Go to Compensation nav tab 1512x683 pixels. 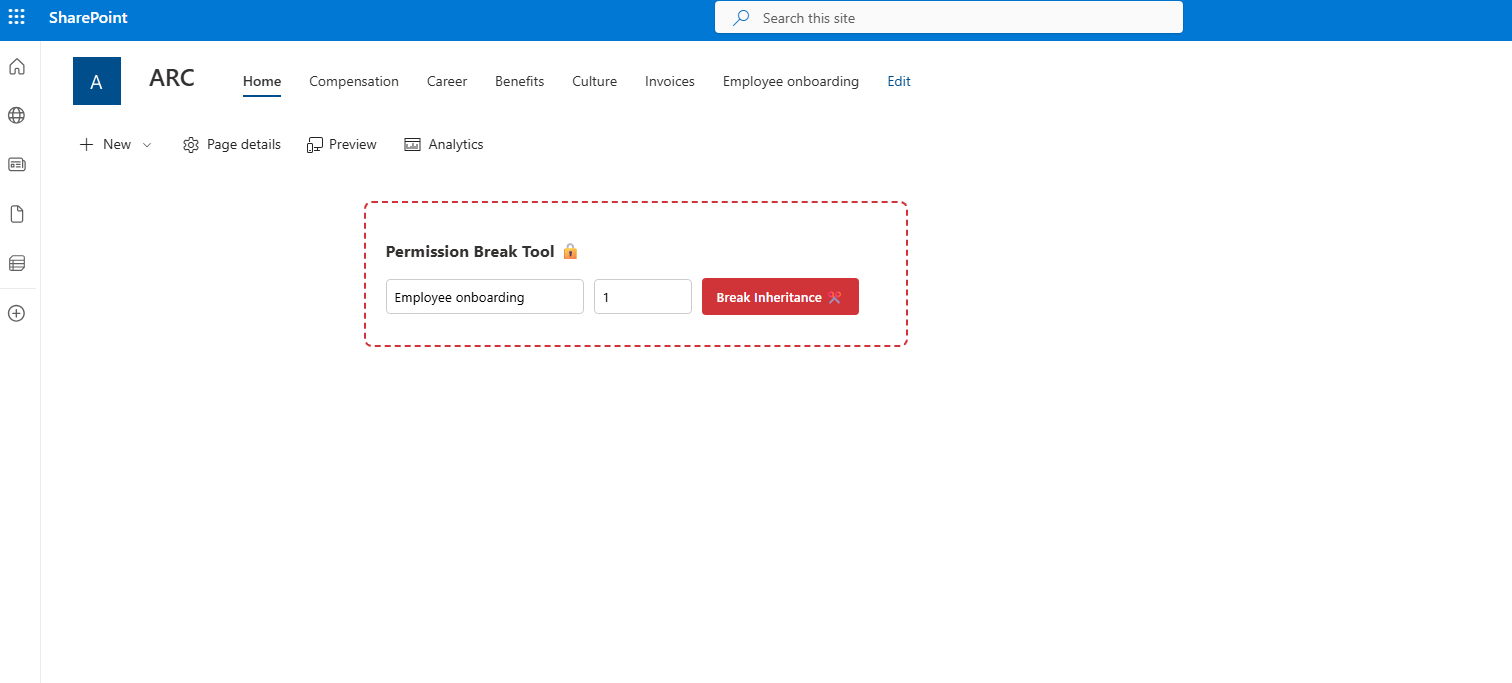pyautogui.click(x=354, y=82)
